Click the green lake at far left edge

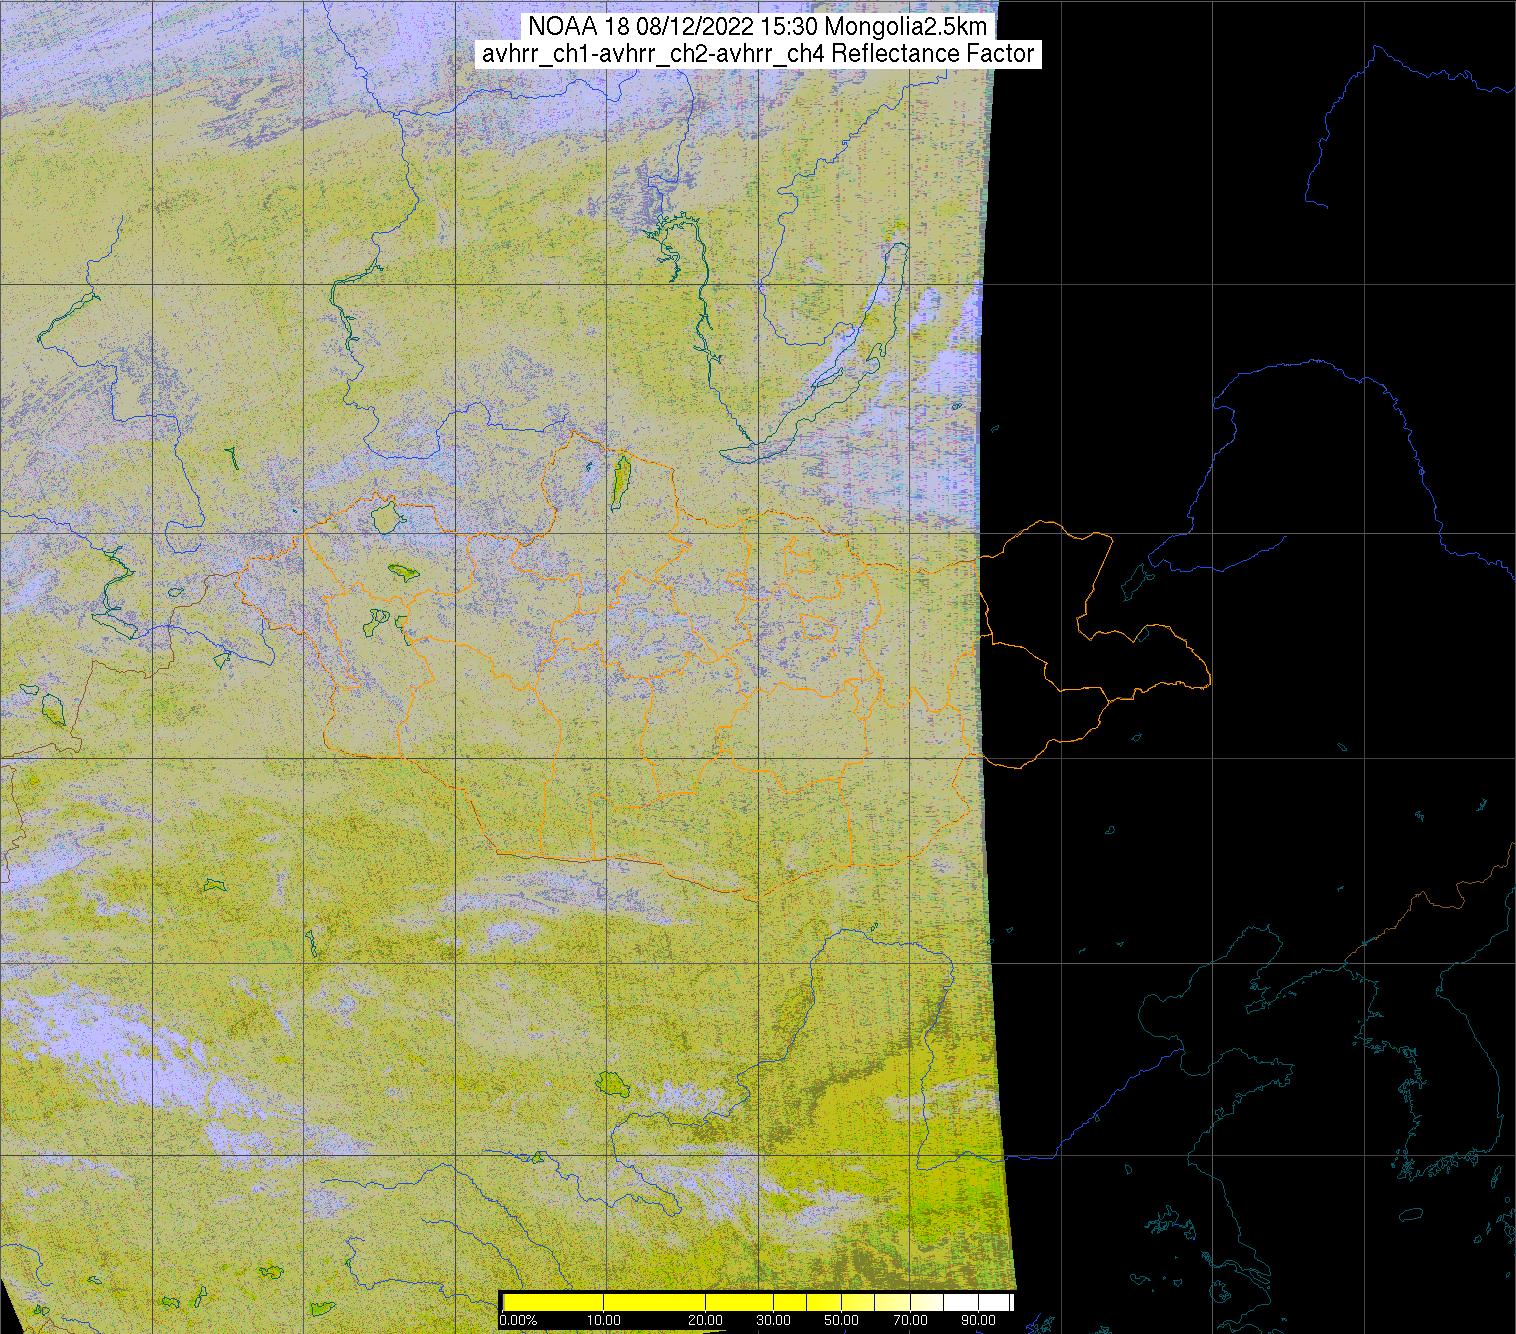[52, 709]
